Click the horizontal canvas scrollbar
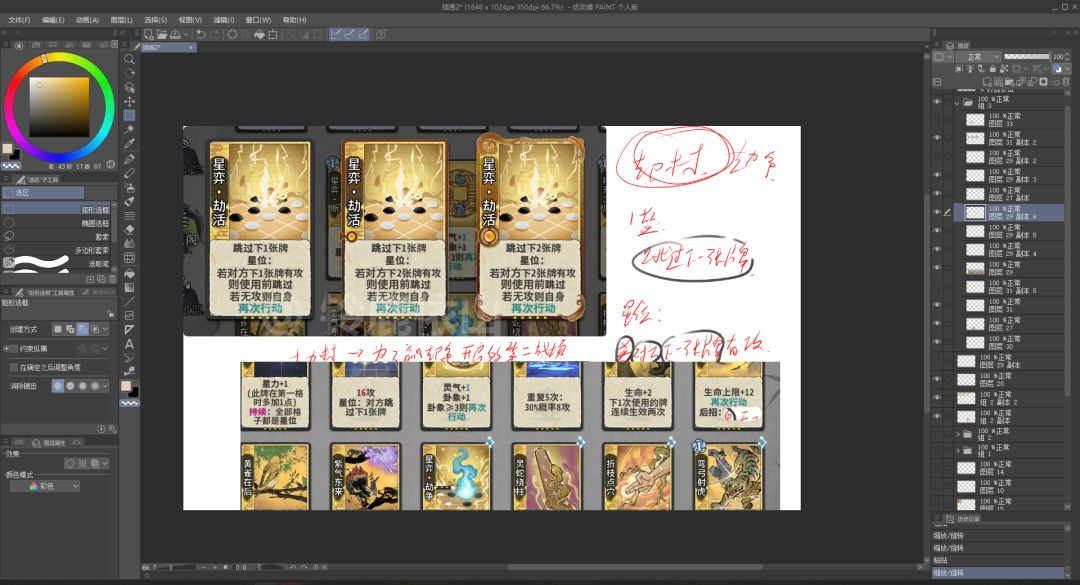 (634, 567)
